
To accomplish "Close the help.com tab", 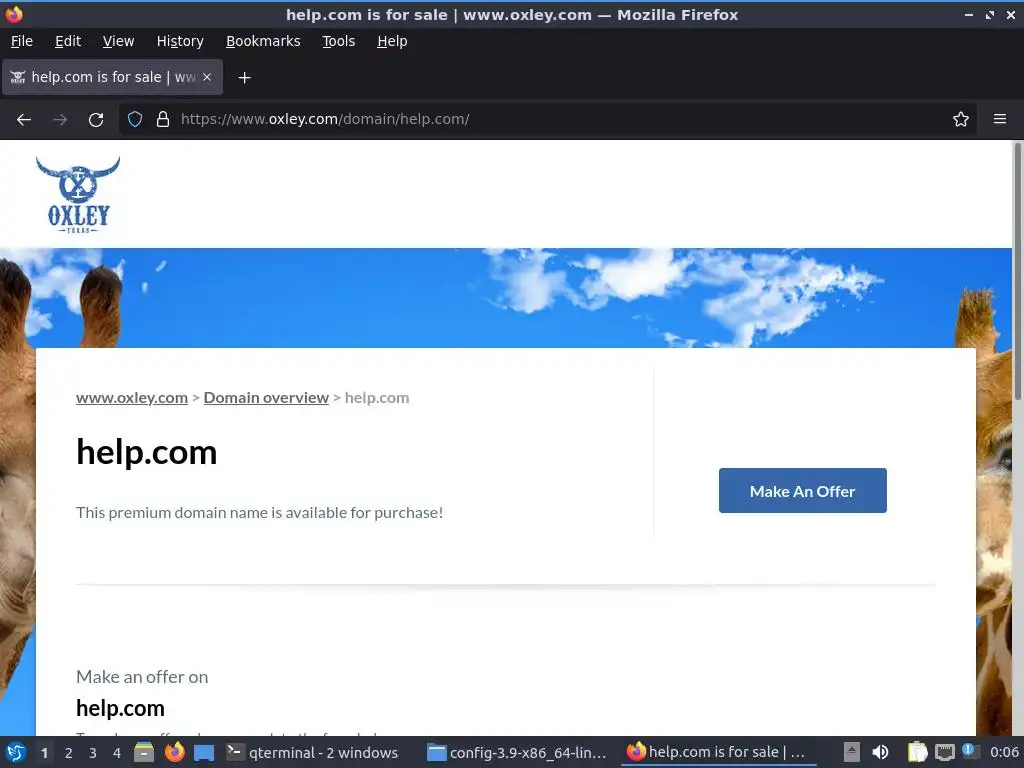I will tap(207, 77).
